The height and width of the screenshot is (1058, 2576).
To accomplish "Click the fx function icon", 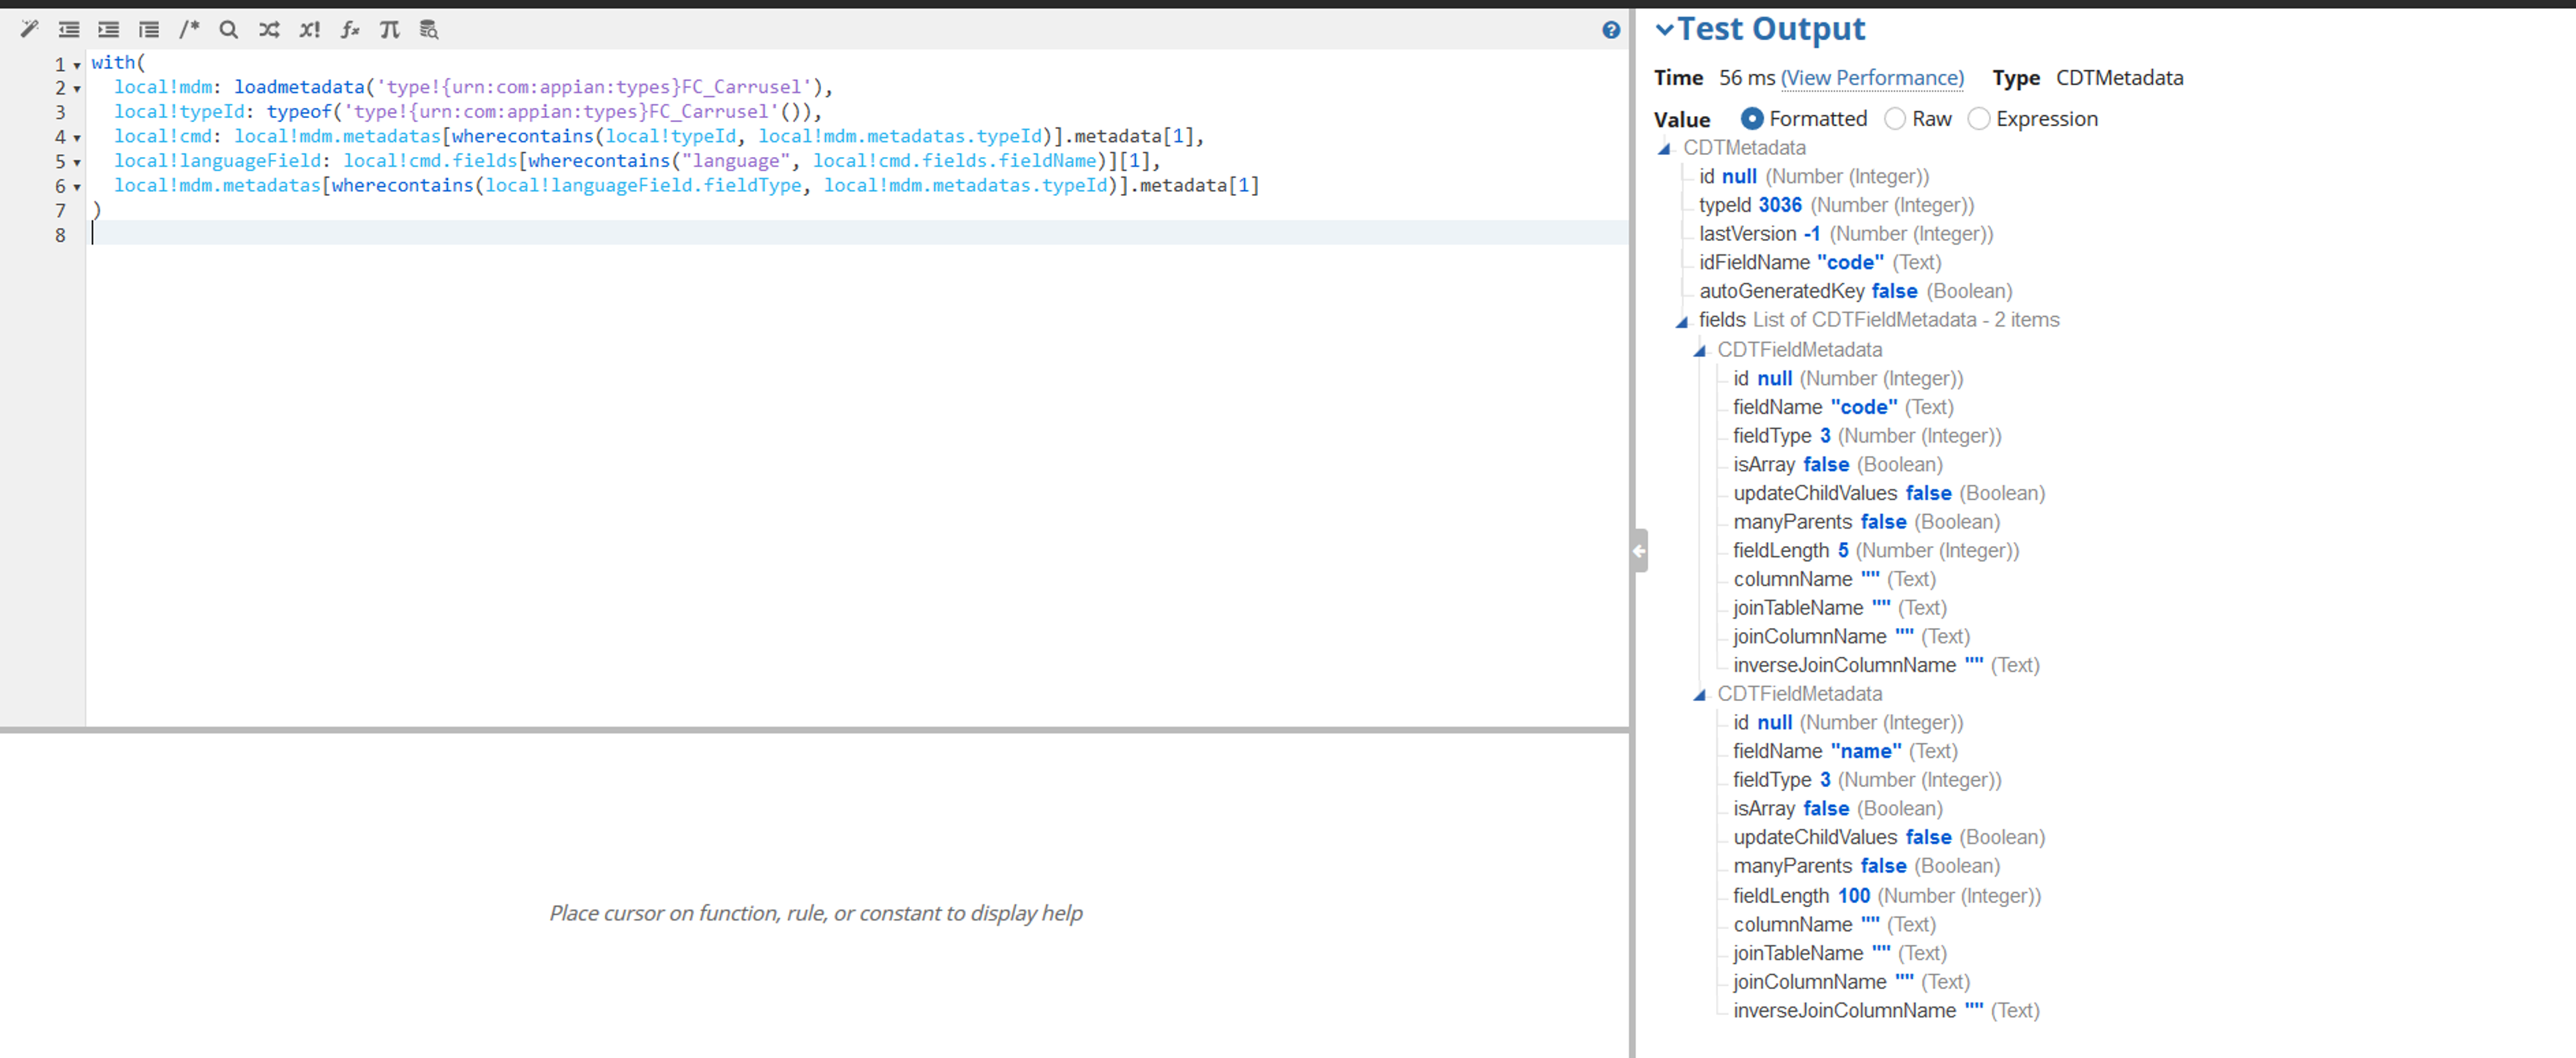I will 349,29.
